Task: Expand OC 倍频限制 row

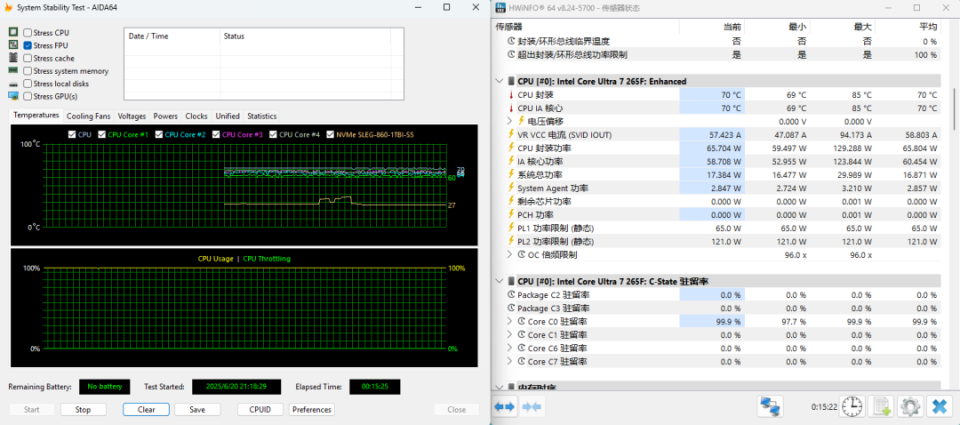Action: coord(509,254)
